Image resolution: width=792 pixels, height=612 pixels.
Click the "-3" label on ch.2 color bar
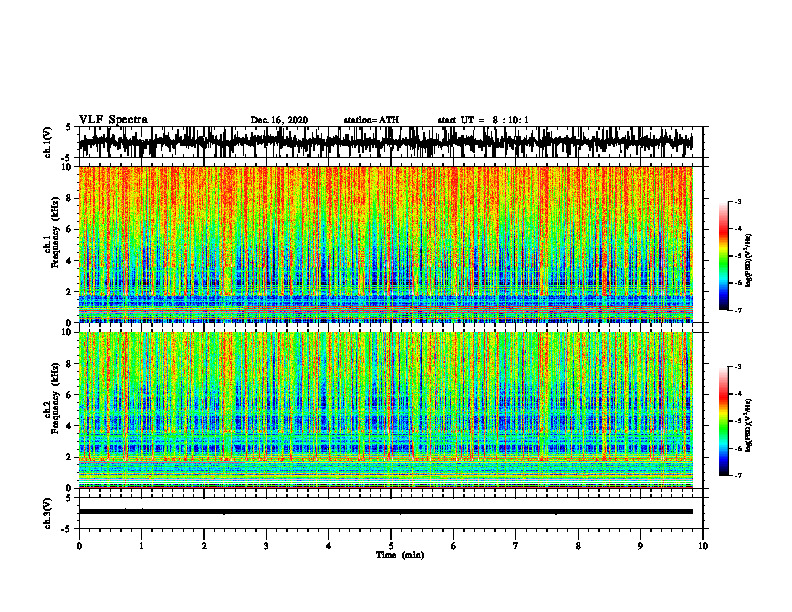[738, 367]
